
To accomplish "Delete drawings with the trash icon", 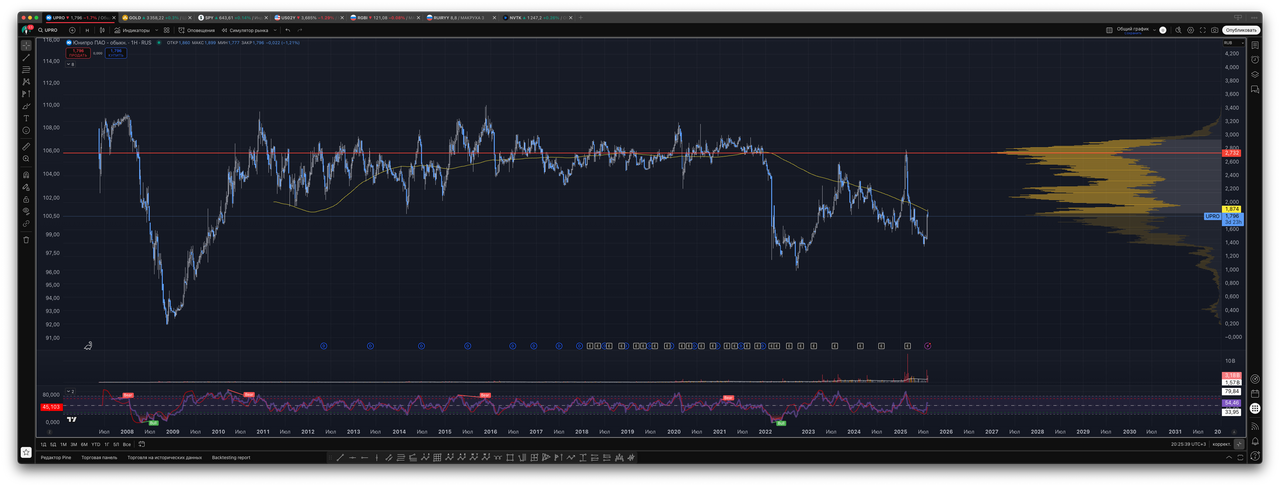I will (x=26, y=239).
